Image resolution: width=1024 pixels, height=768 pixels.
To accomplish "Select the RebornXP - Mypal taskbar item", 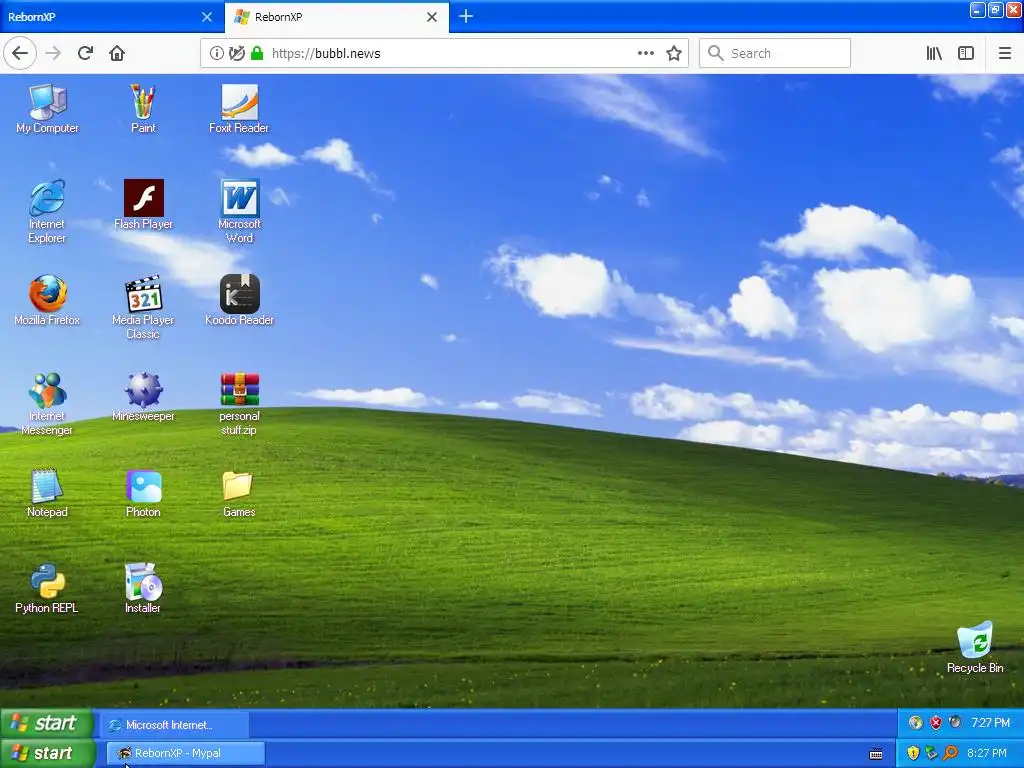I will click(186, 753).
